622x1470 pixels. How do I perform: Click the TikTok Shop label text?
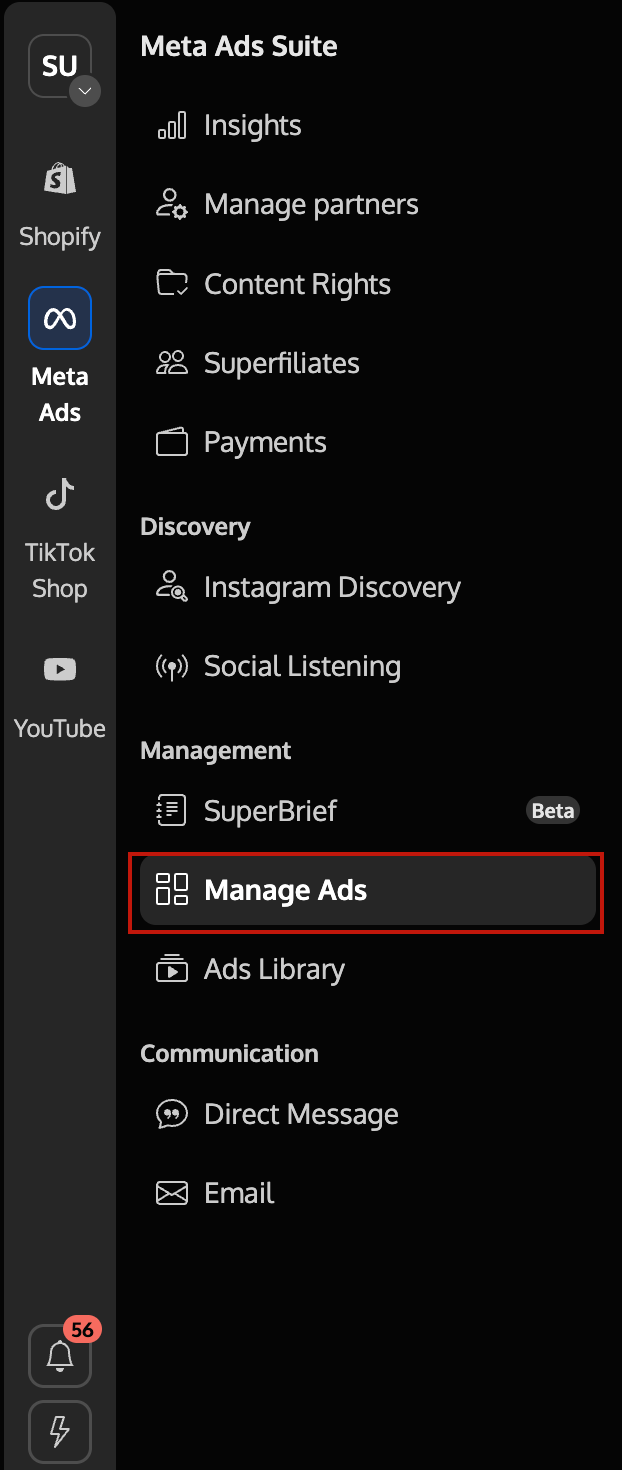coord(60,571)
